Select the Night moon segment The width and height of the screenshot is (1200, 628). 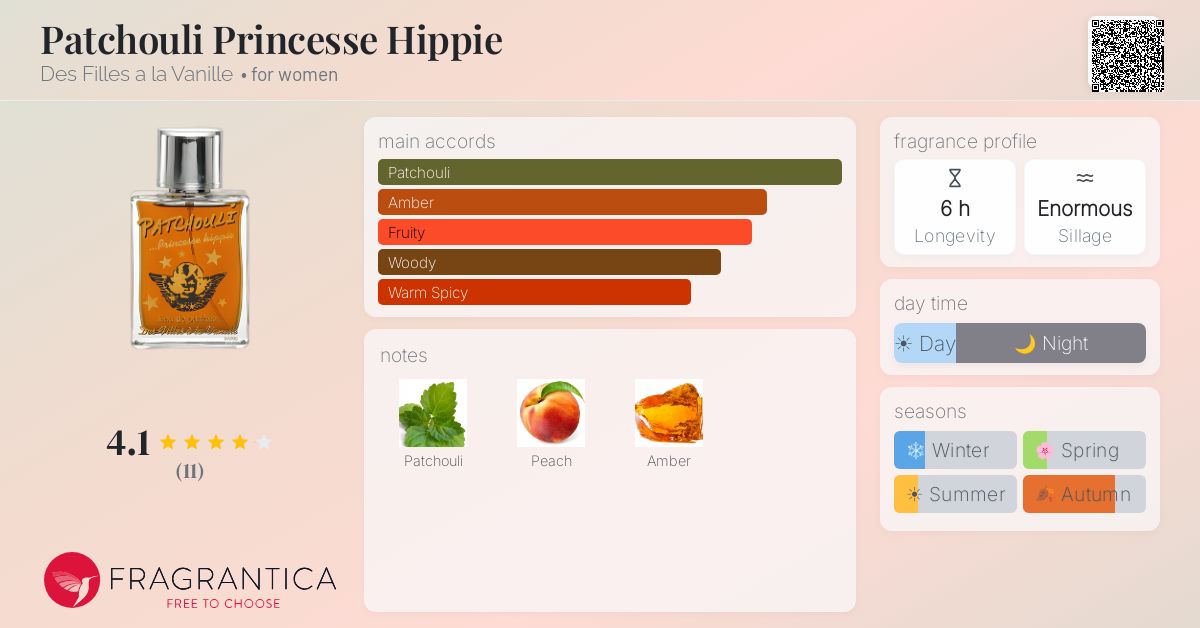1051,343
